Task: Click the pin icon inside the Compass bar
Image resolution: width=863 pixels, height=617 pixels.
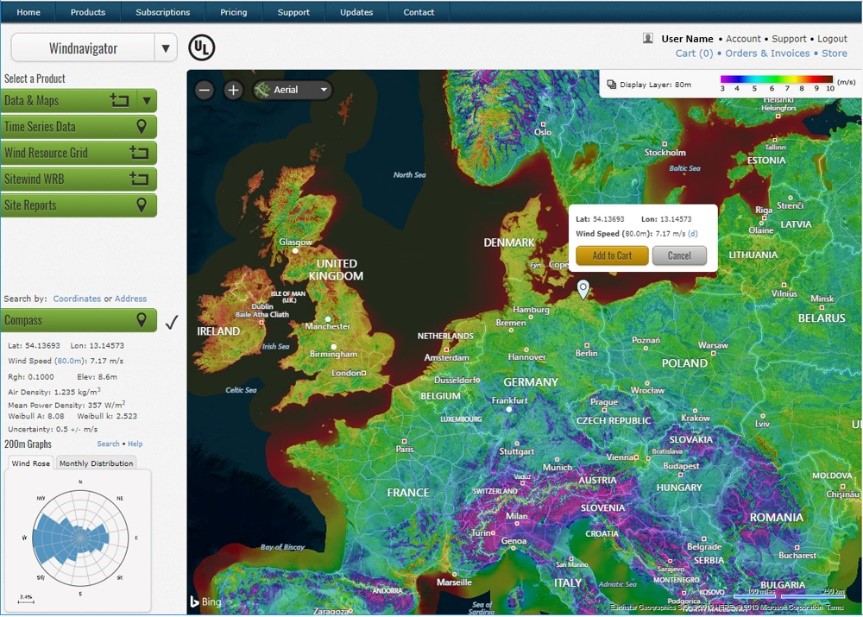Action: [x=140, y=320]
